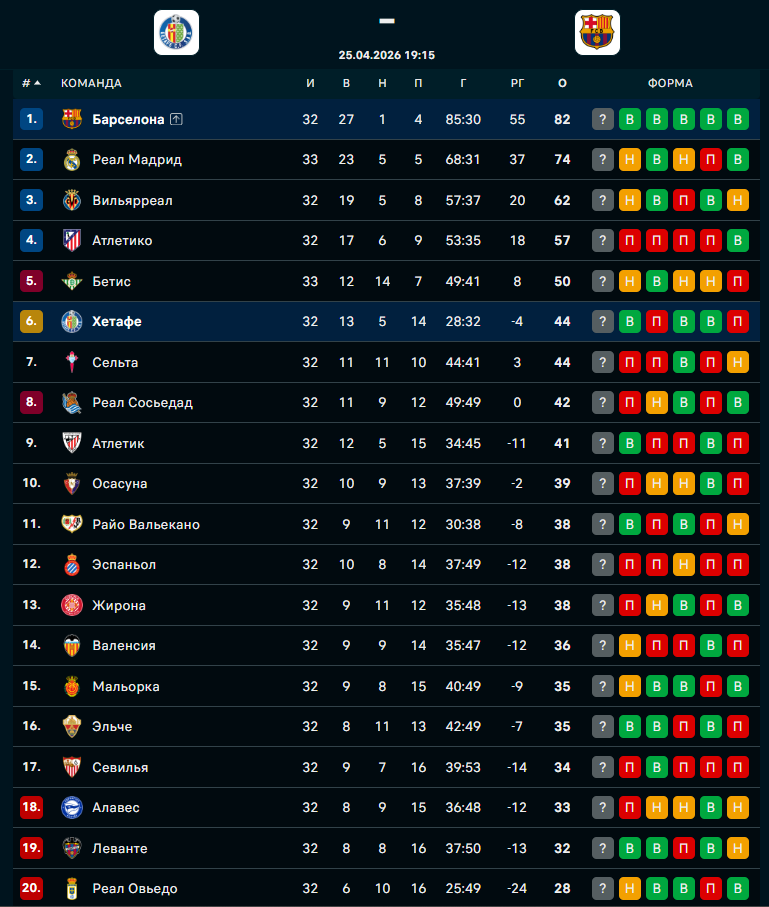This screenshot has width=769, height=907.
Task: Sort by the ФОРМА column header
Action: click(670, 83)
